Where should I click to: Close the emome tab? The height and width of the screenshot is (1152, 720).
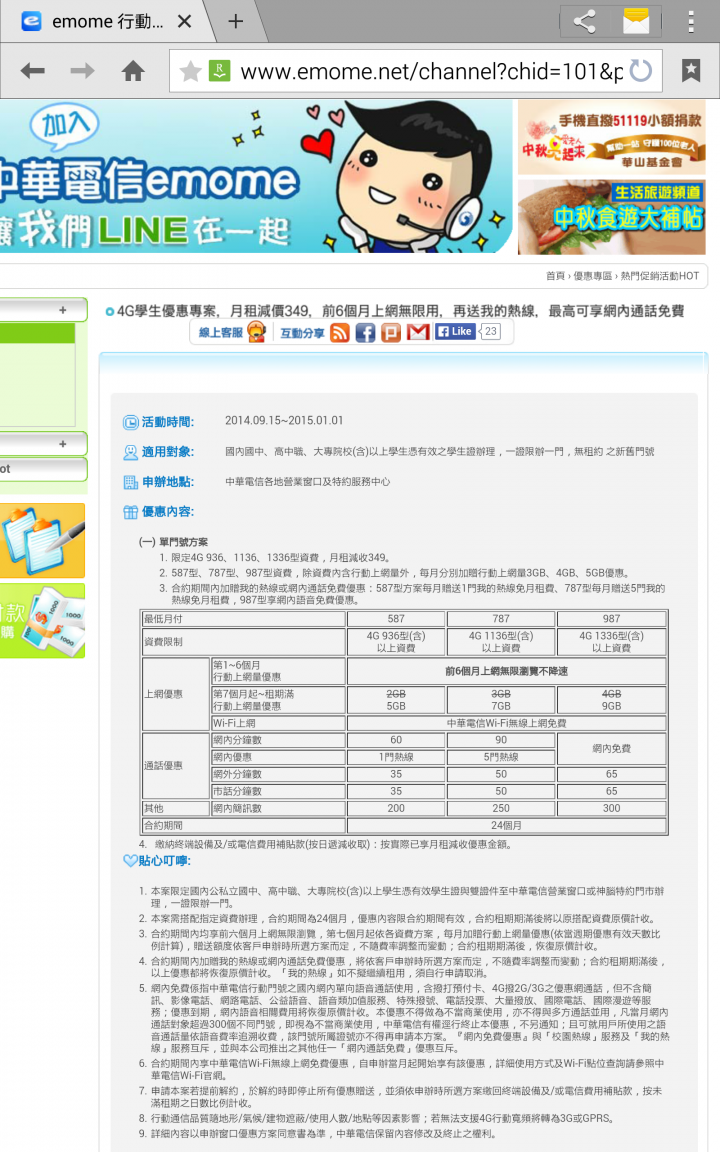coord(184,21)
